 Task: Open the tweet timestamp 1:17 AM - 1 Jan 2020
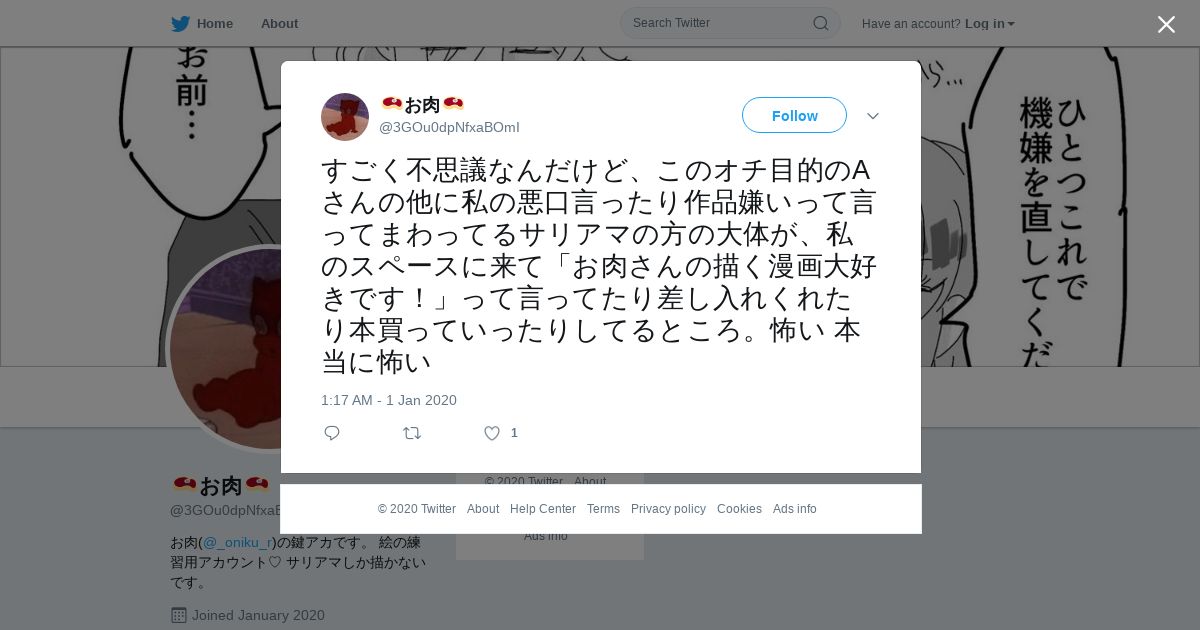click(x=389, y=400)
